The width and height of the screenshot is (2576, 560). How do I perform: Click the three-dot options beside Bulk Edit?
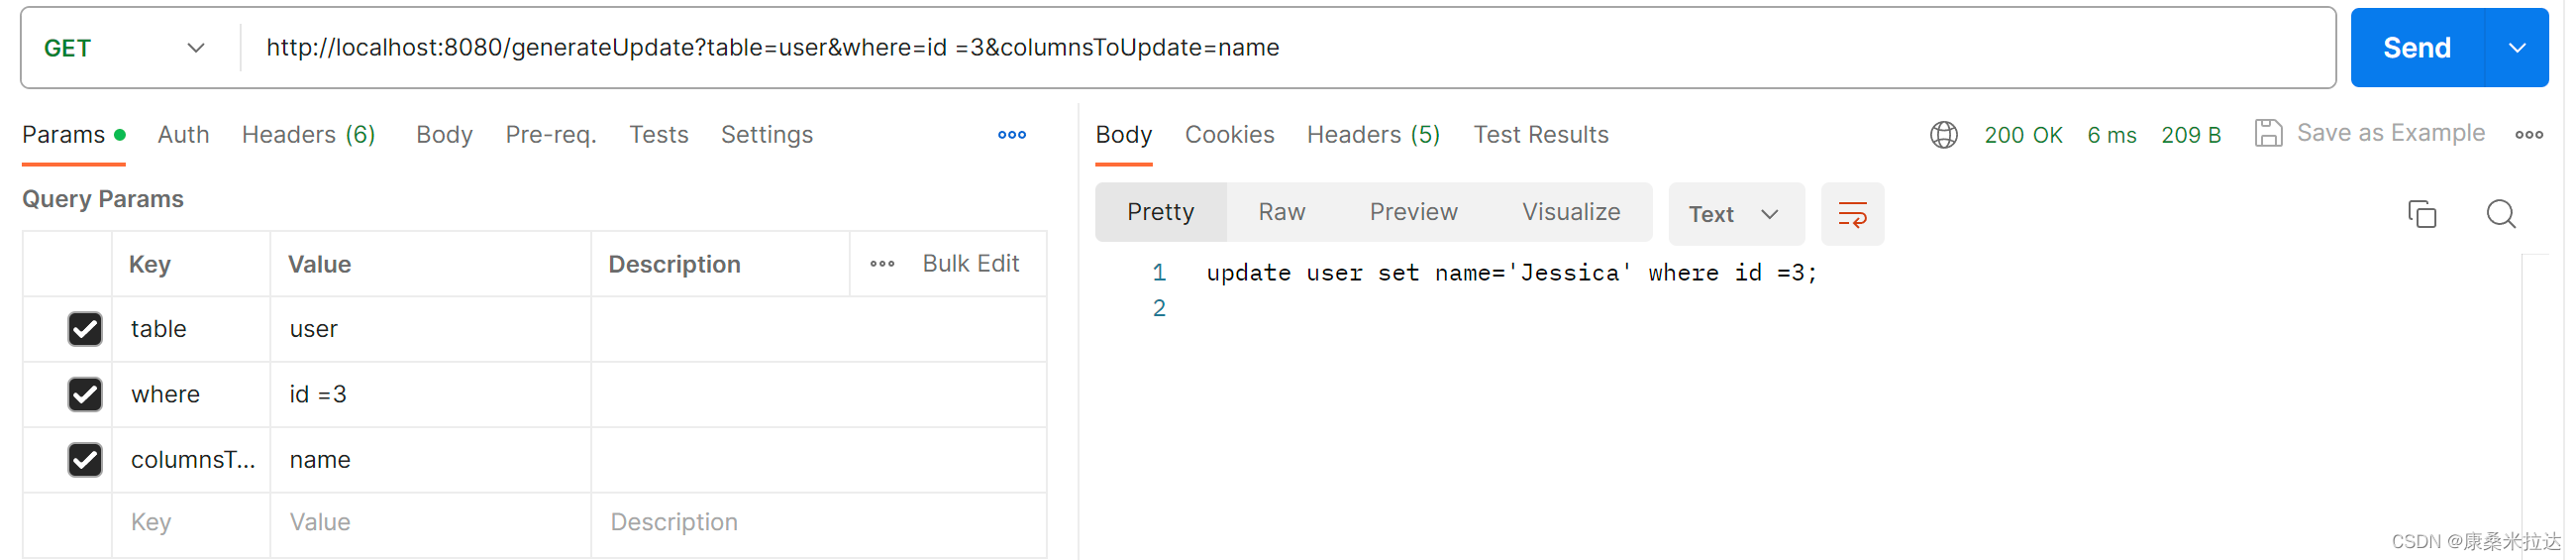pyautogui.click(x=881, y=264)
